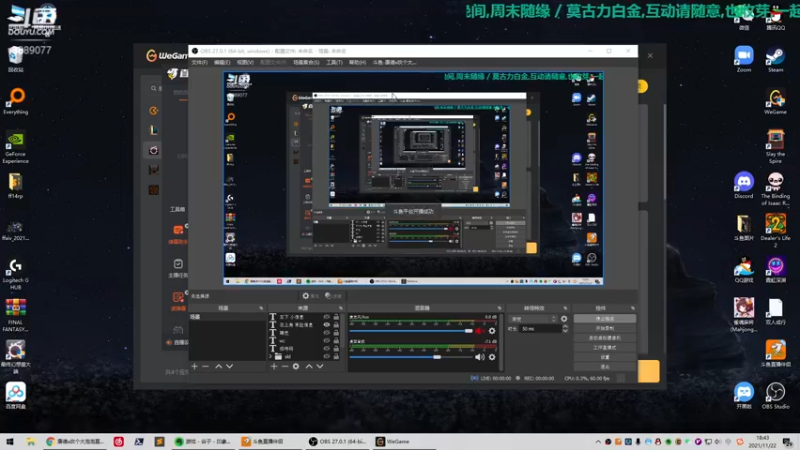Toggle visibility of the 左下 小信息 source
The height and width of the screenshot is (450, 800).
point(327,317)
